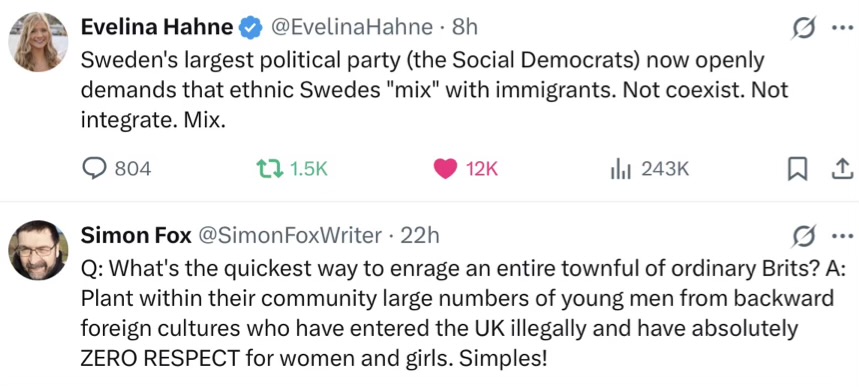Screen dimensions: 859x387
Task: Click the Evelina Hahne display name
Action: click(157, 27)
